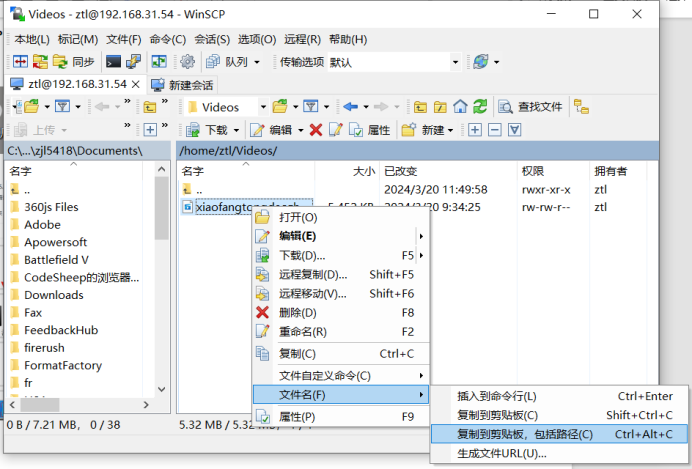
Task: Select the Downloads folder in local panel
Action: point(53,295)
